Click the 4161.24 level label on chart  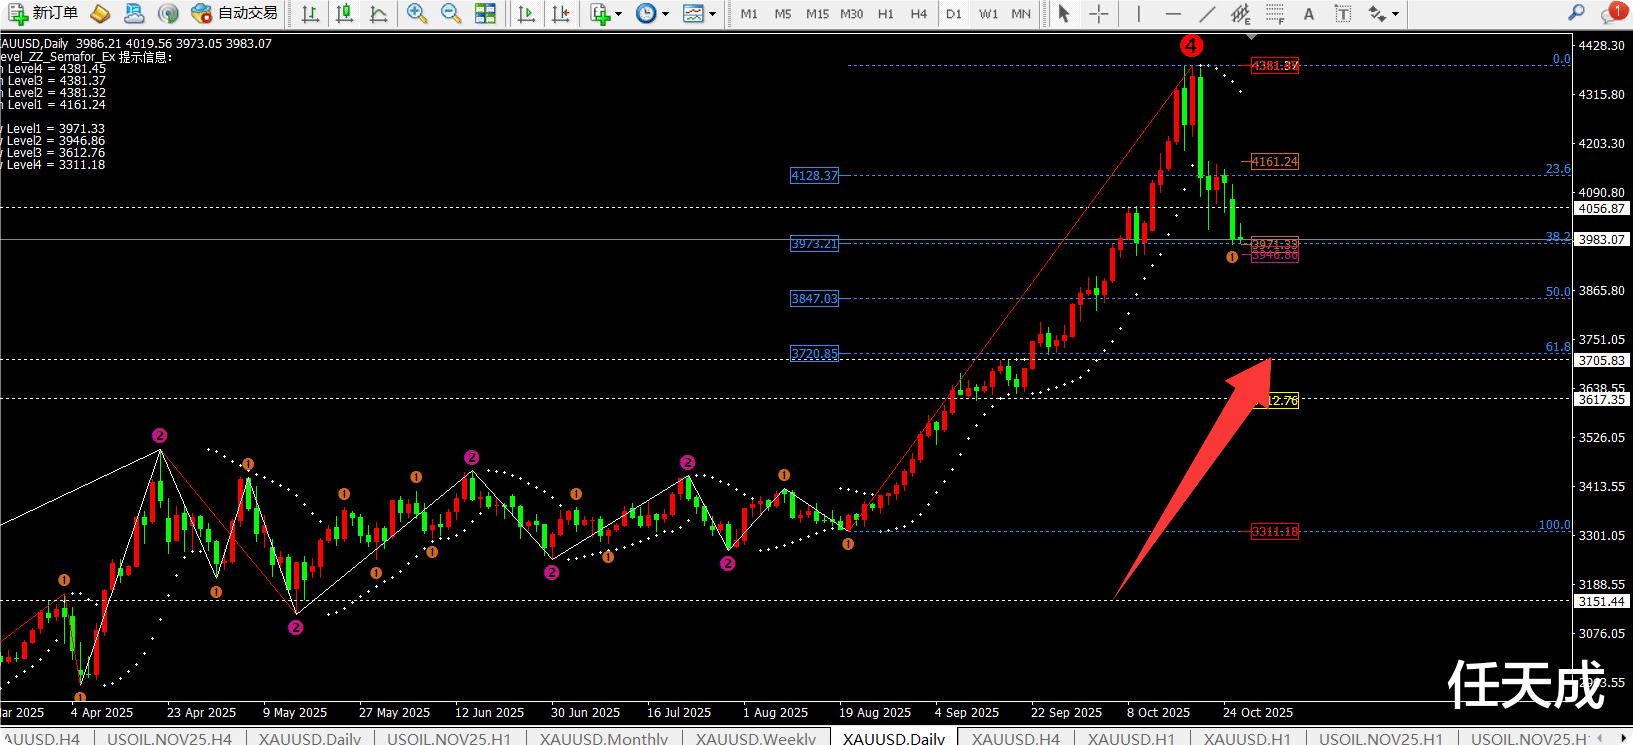pos(1275,161)
